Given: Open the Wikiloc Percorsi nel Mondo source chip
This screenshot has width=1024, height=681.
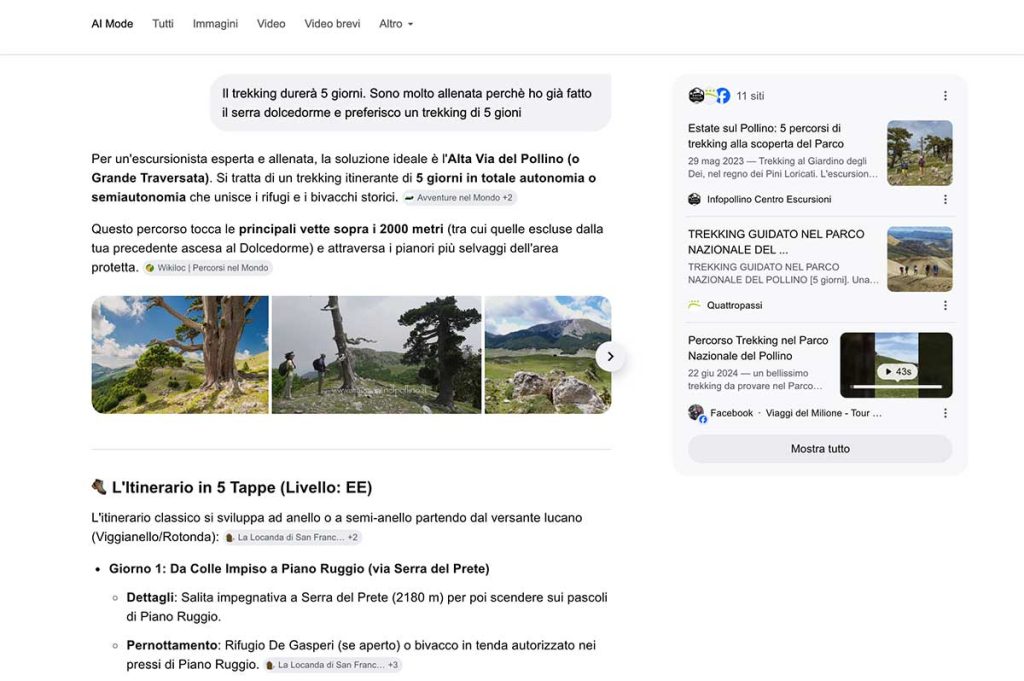Looking at the screenshot, I should [x=207, y=268].
